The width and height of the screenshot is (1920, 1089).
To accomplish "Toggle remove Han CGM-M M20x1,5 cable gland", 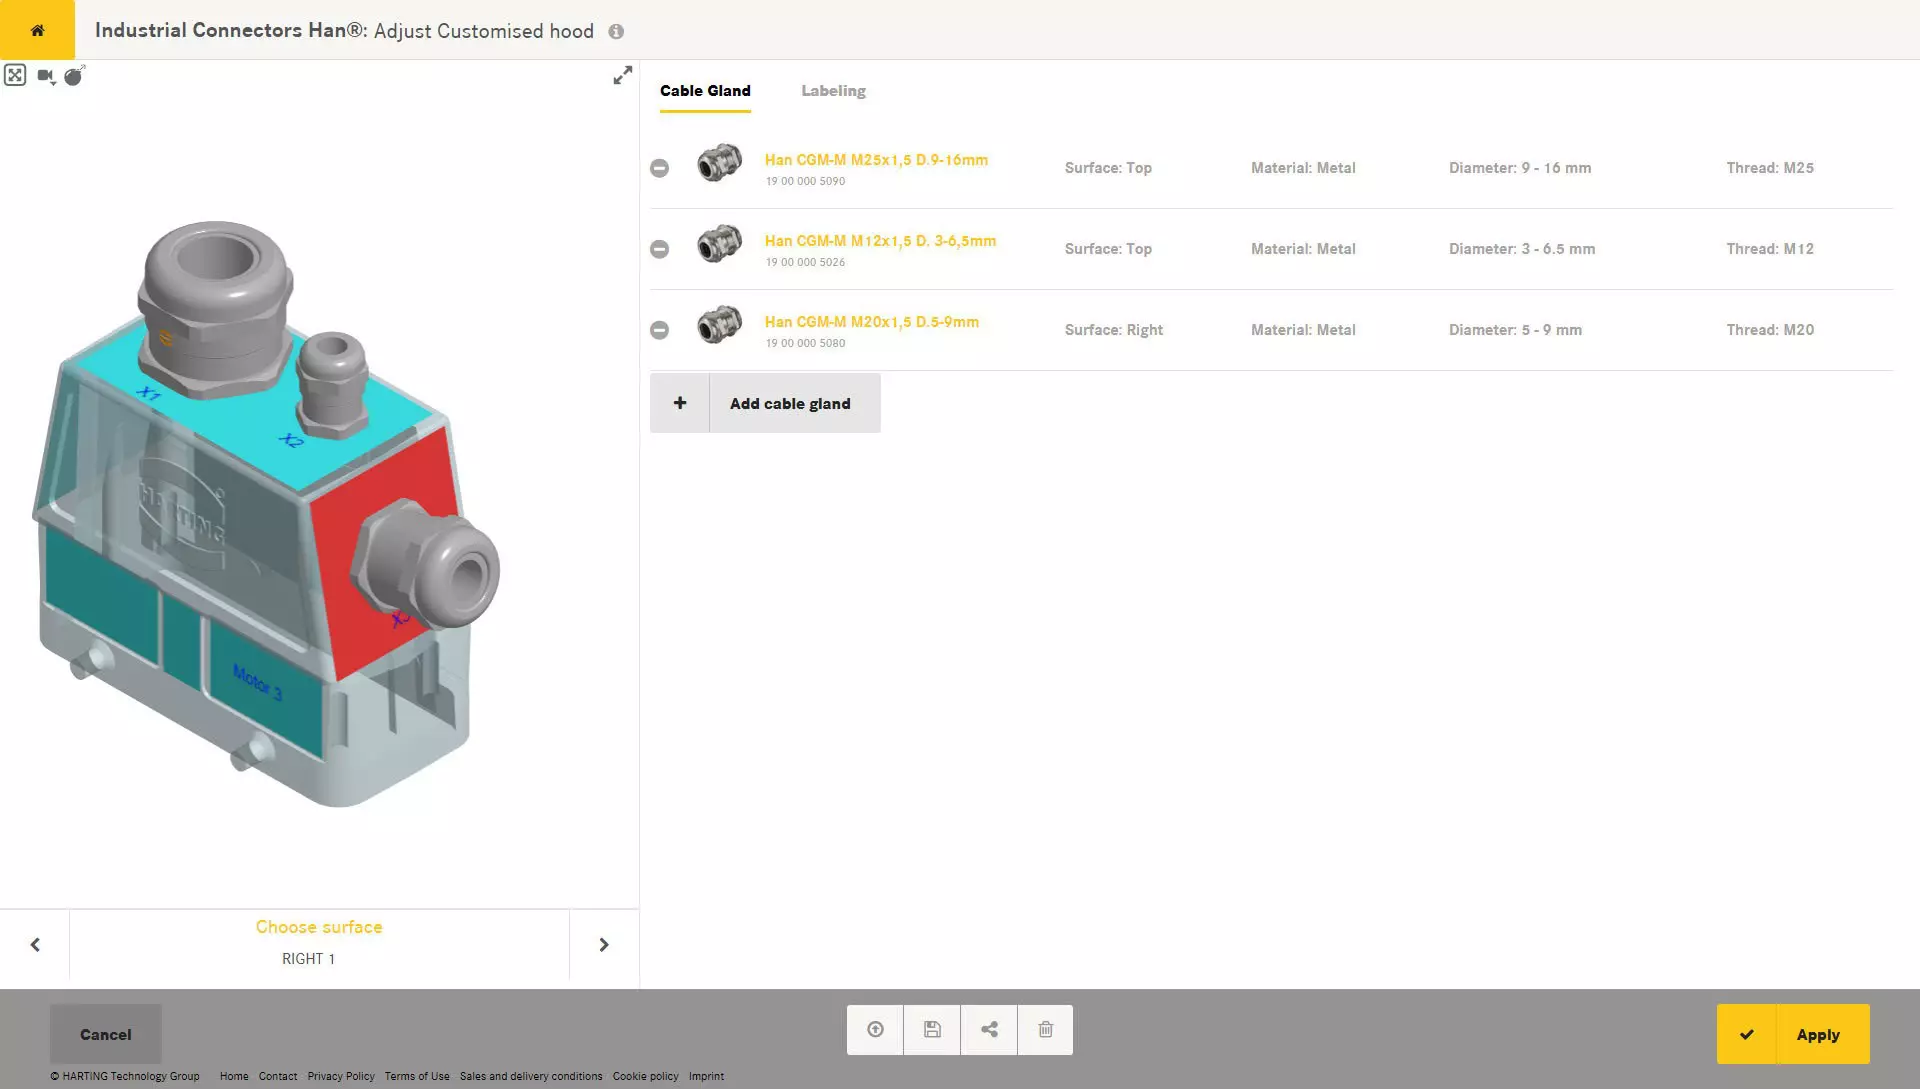I will 659,330.
